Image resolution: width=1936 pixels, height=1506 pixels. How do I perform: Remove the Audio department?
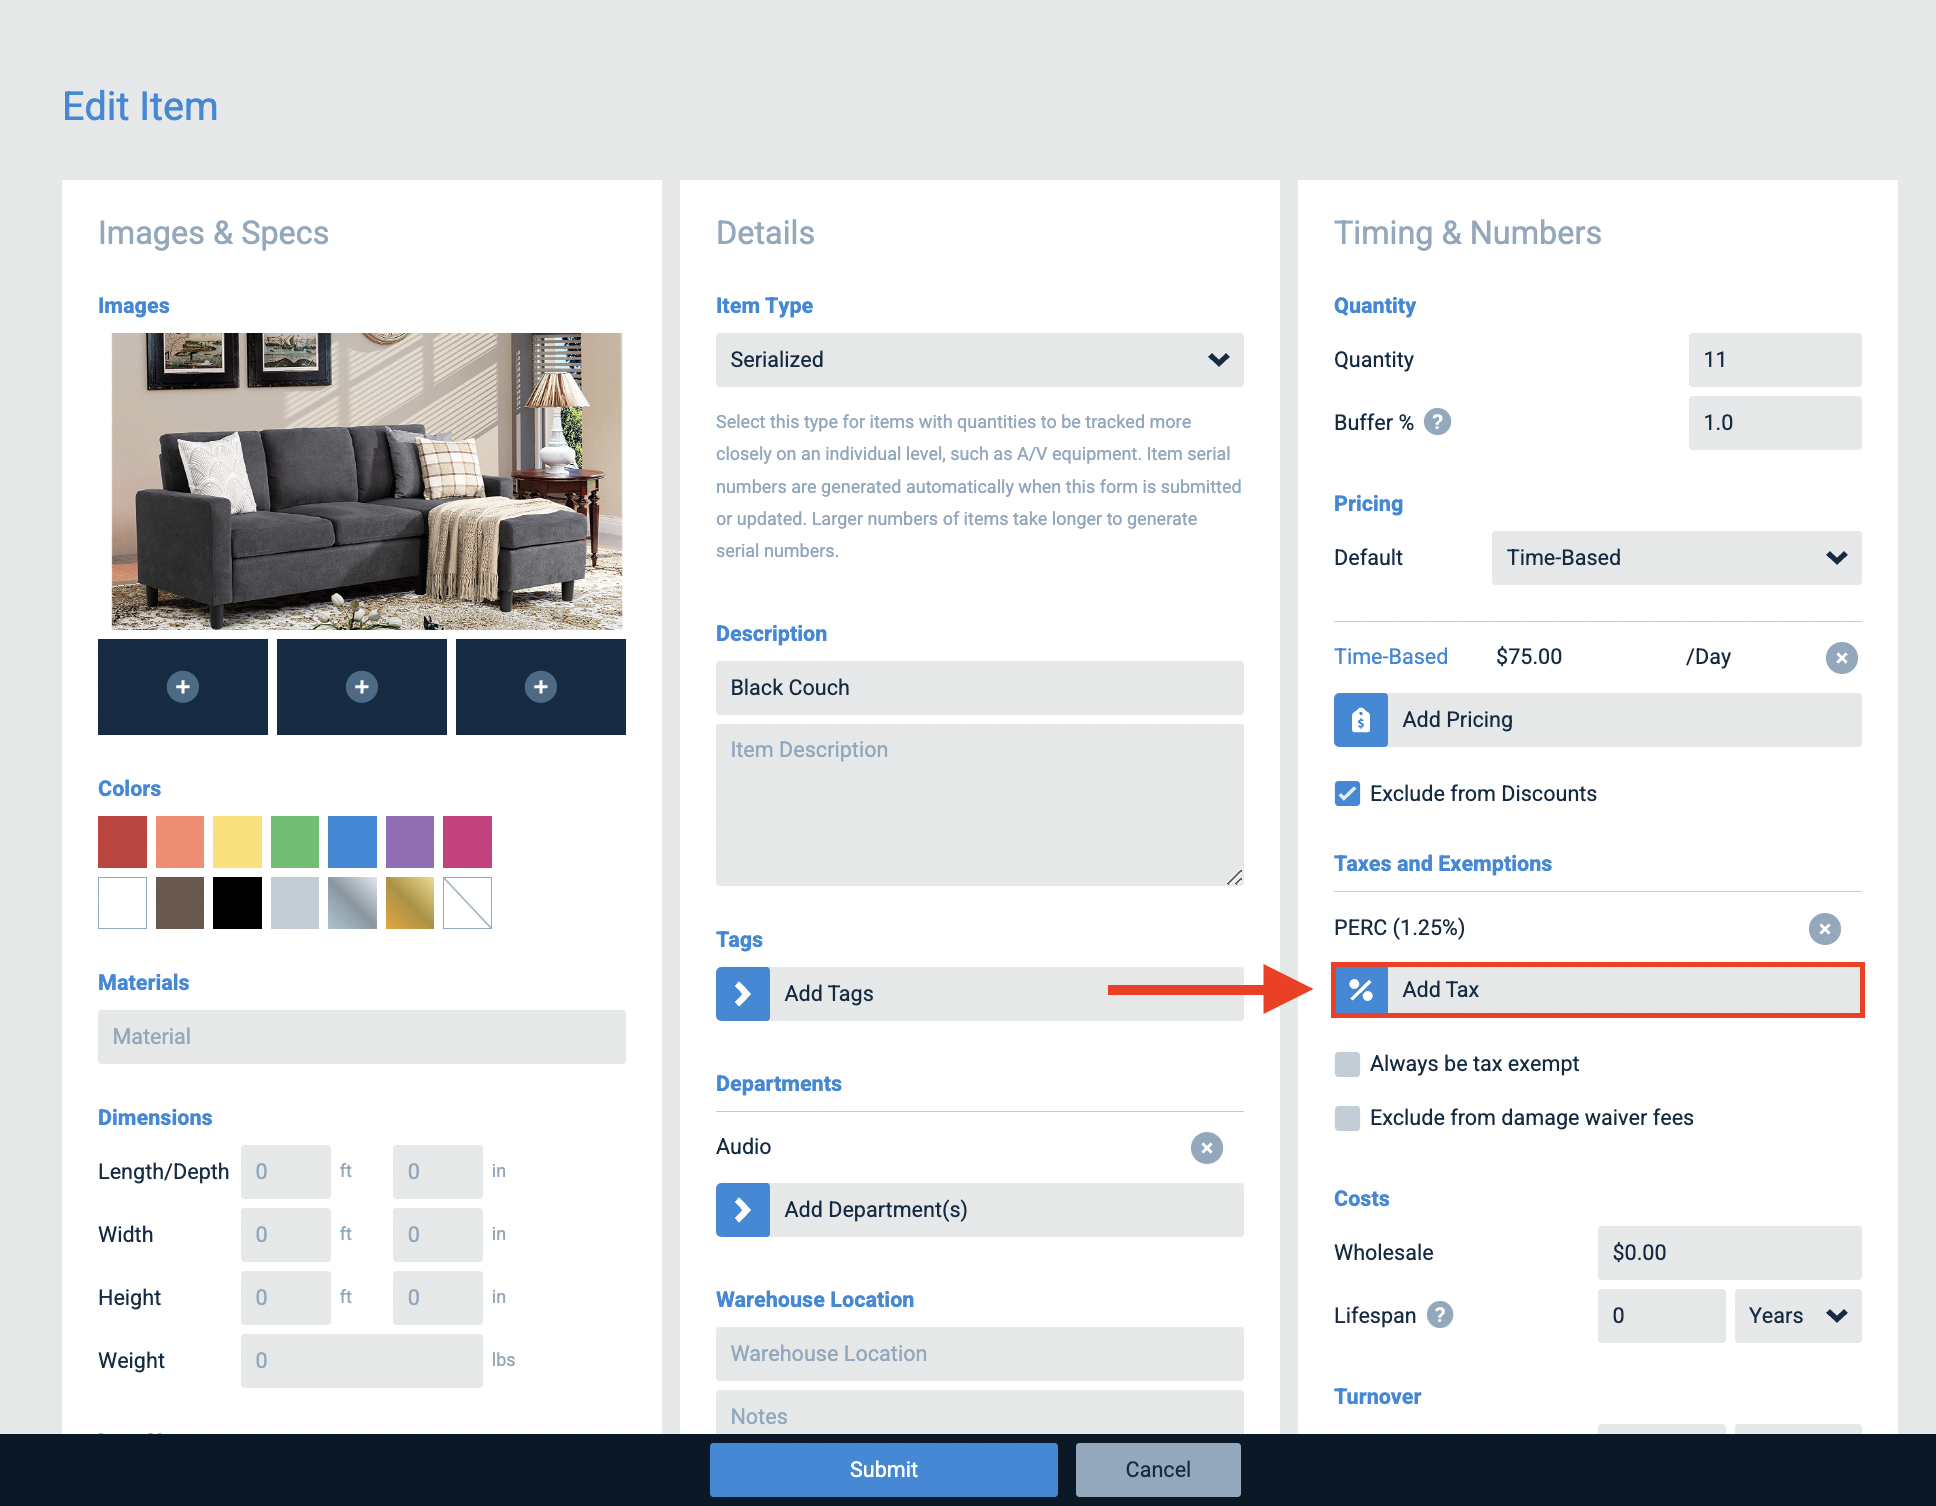(x=1206, y=1147)
